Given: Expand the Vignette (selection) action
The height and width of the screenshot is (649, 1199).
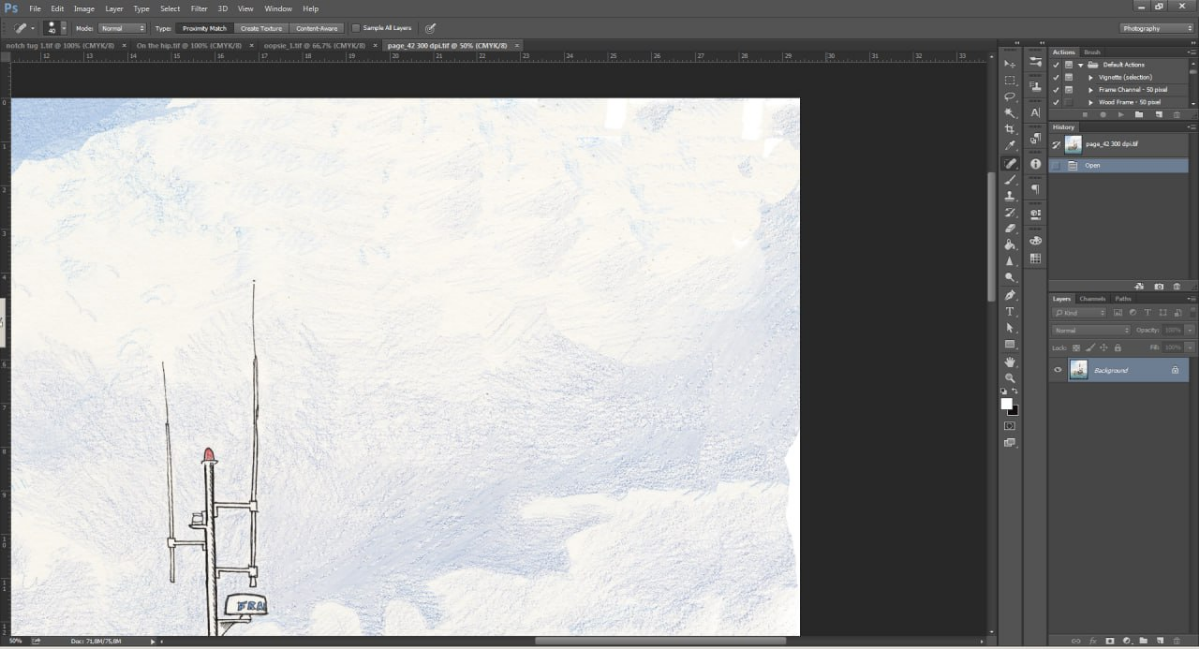Looking at the screenshot, I should coord(1090,77).
